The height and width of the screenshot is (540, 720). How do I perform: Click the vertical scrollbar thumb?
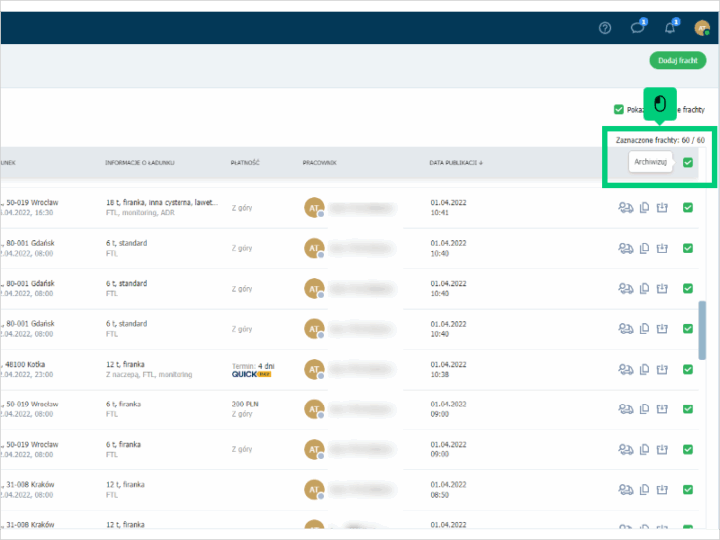pos(702,330)
